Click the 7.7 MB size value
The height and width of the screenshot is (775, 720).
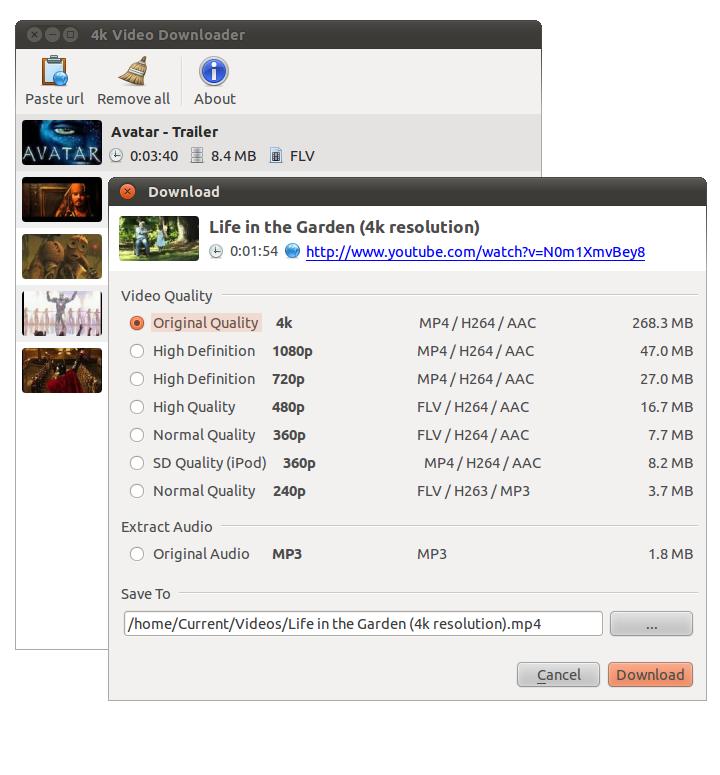671,435
